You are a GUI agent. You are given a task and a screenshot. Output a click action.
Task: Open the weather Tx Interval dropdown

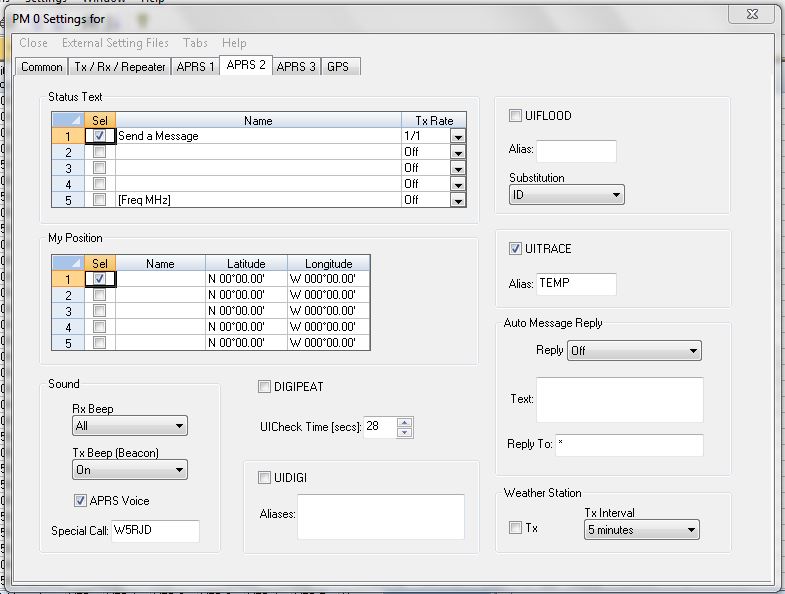(641, 530)
